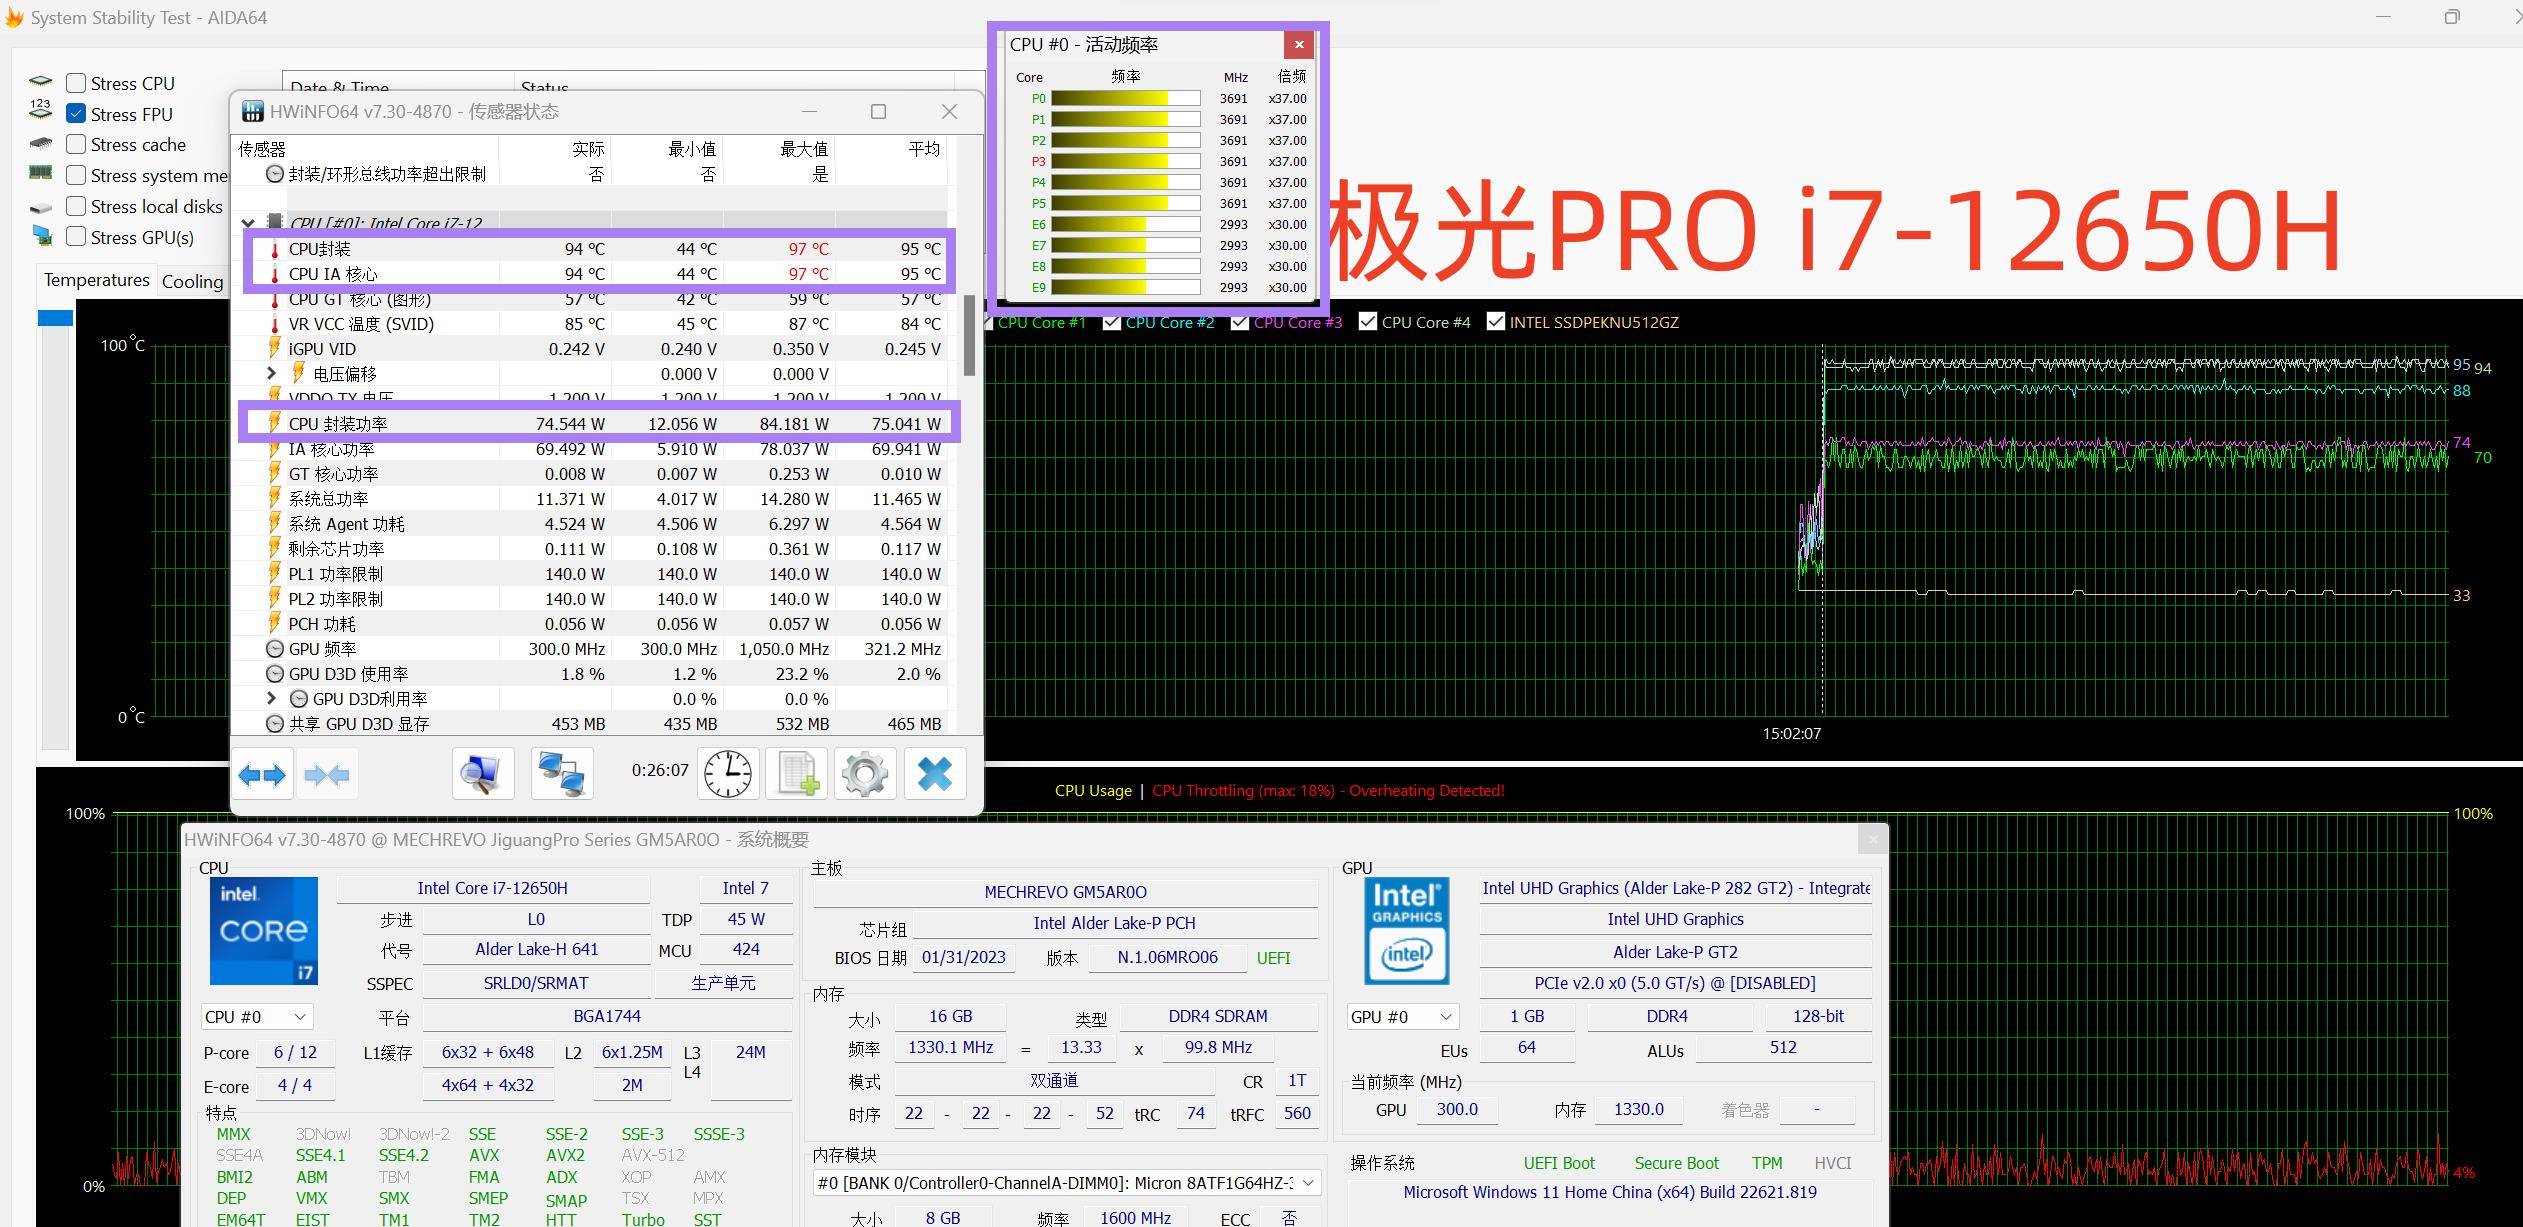Screen dimensions: 2523x1227
Task: Click the Stress local disks drive icon
Action: tap(40, 208)
